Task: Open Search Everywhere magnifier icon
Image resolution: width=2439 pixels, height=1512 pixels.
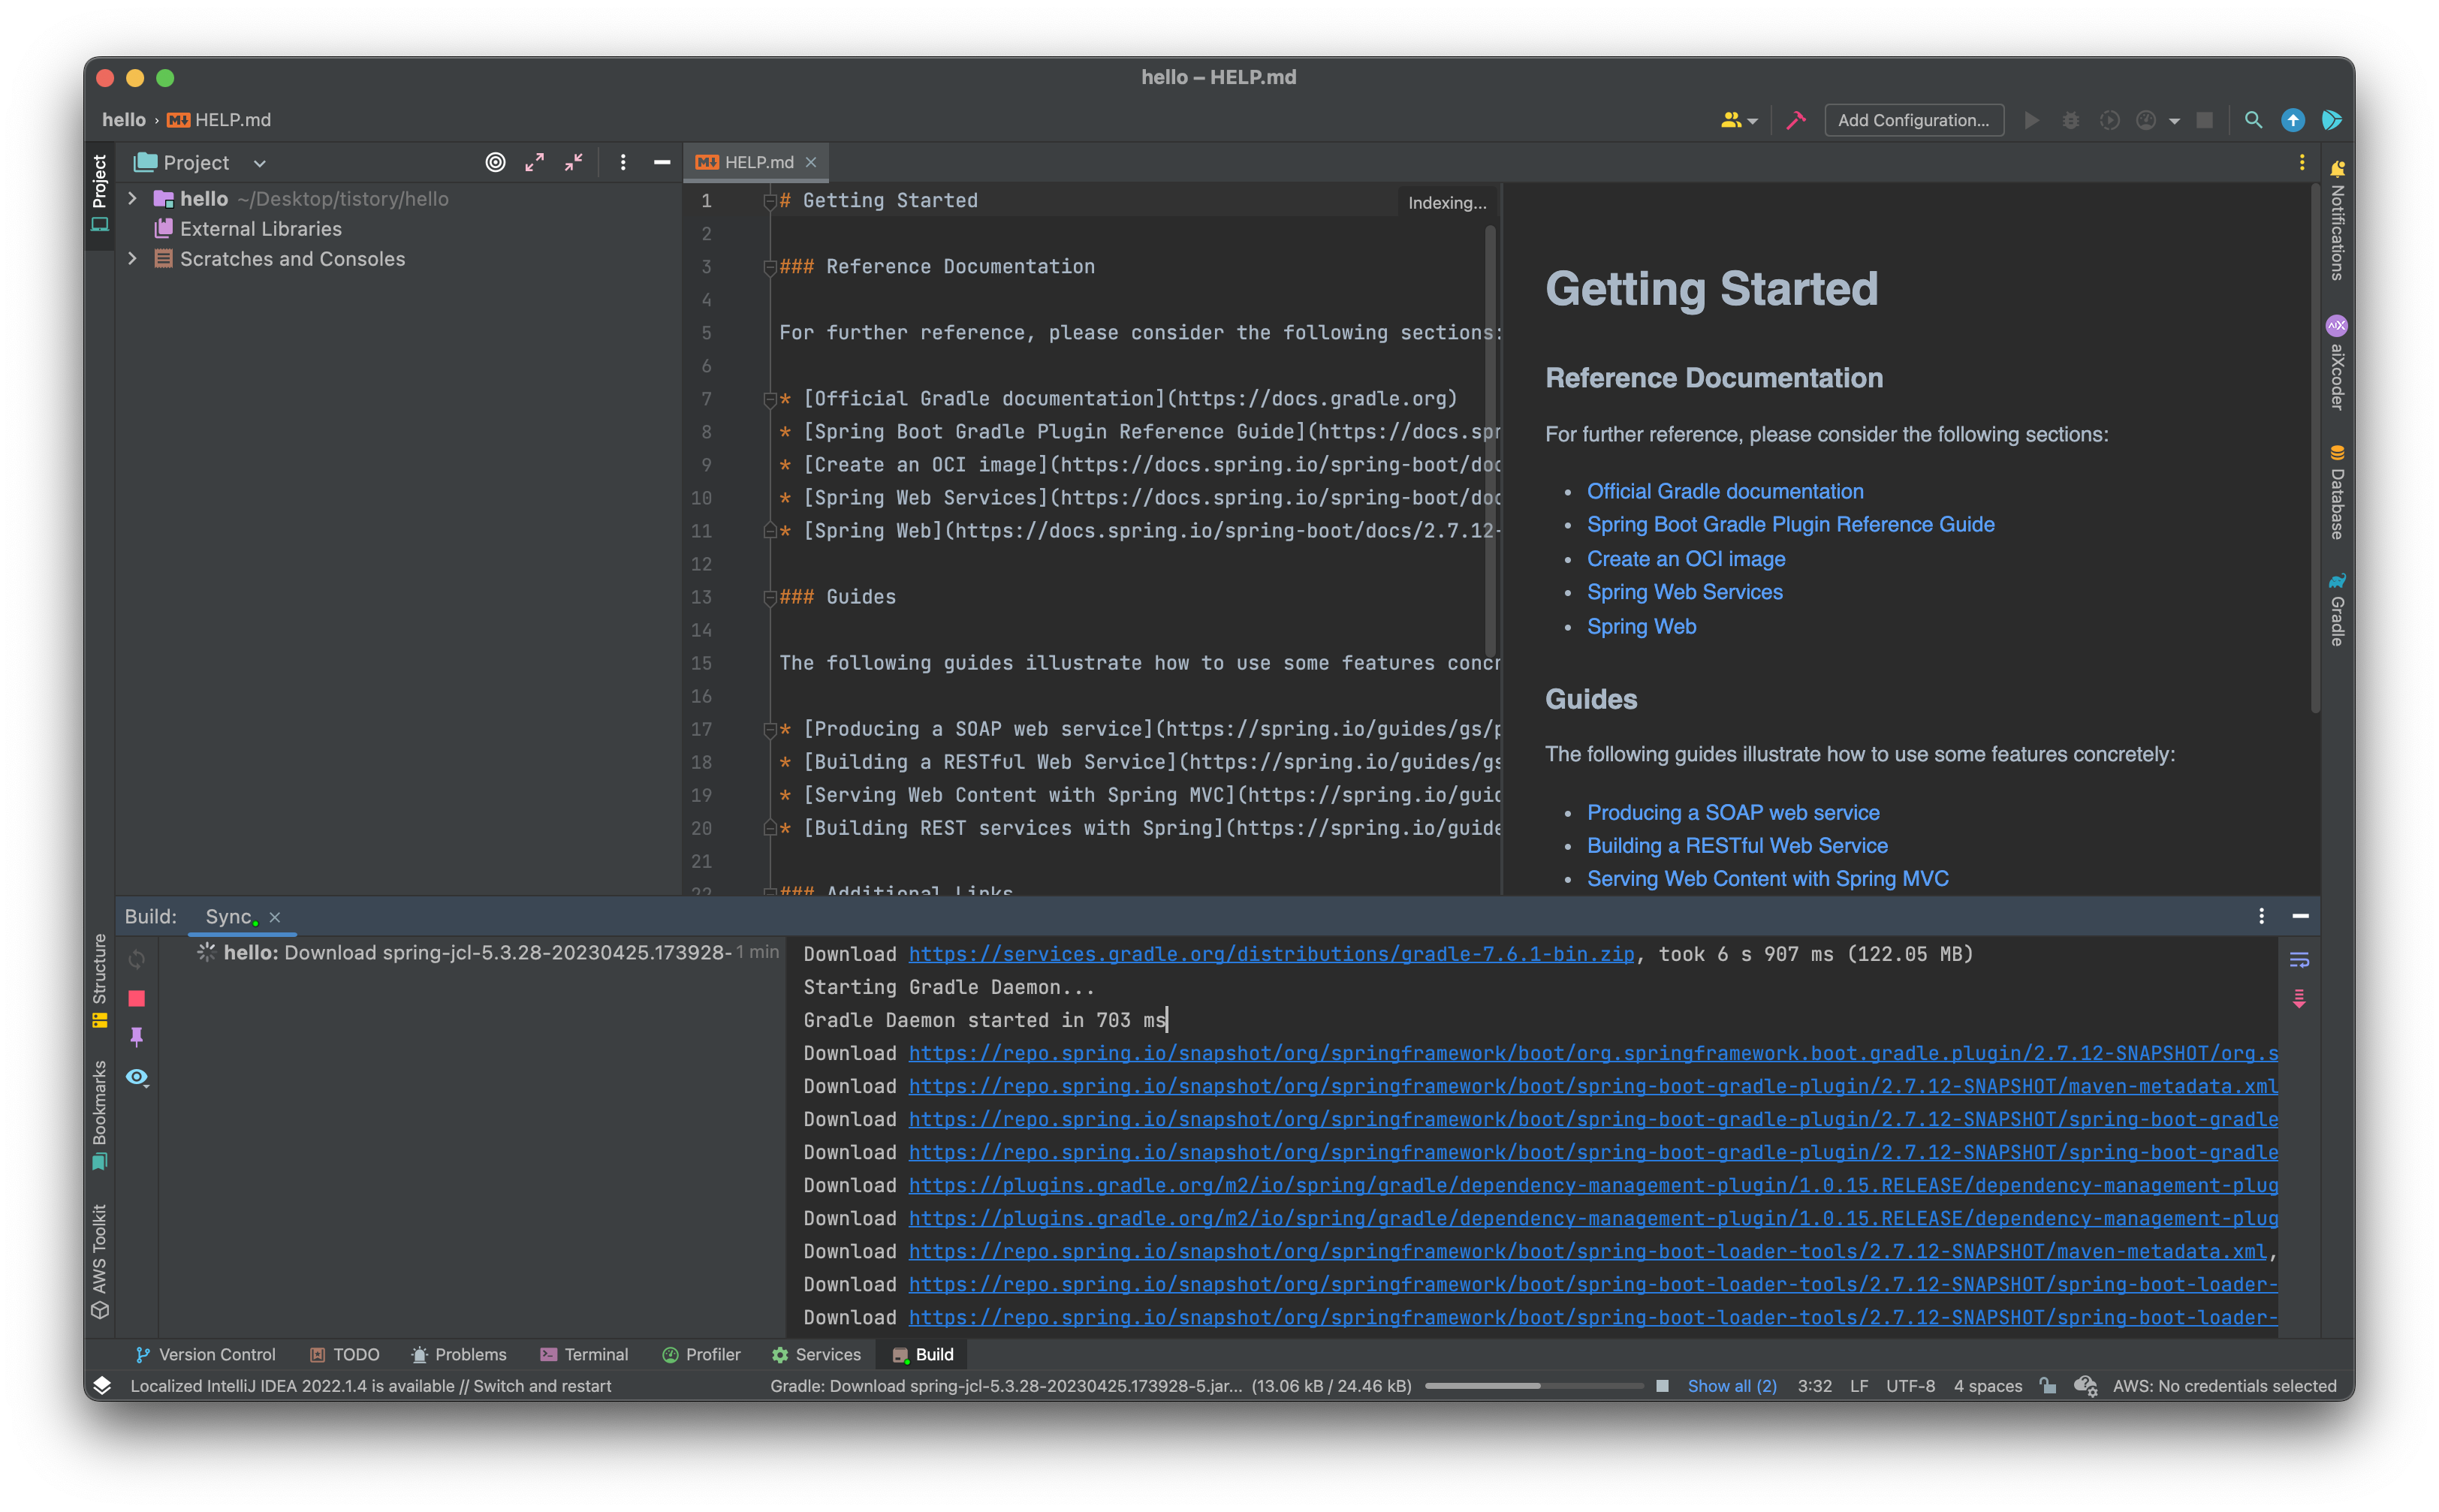Action: tap(2253, 120)
